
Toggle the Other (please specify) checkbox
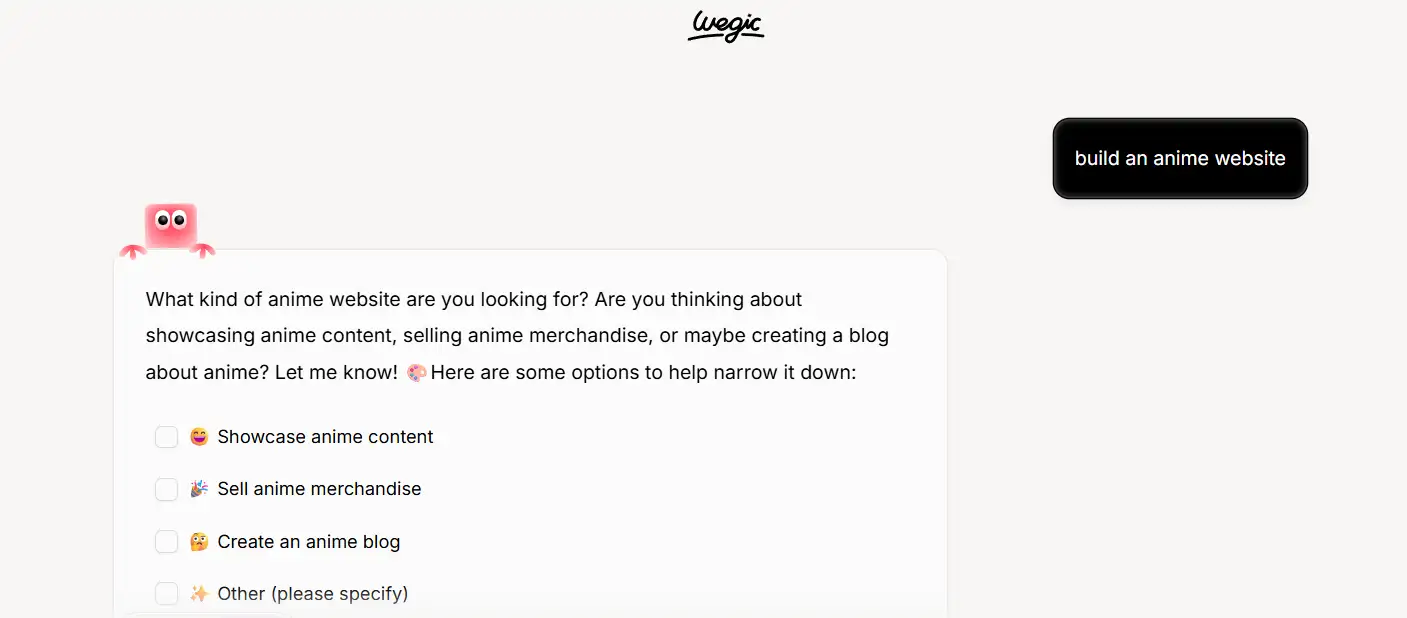166,594
